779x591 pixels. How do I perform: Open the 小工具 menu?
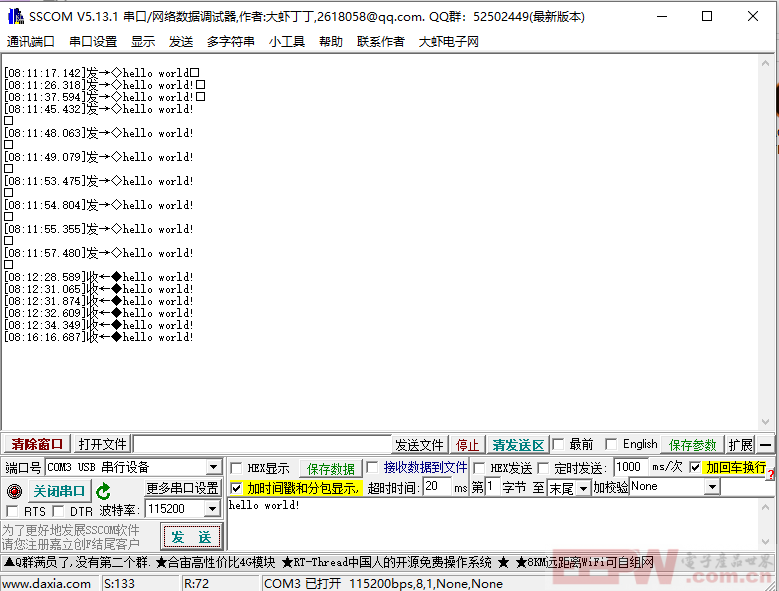pyautogui.click(x=287, y=41)
